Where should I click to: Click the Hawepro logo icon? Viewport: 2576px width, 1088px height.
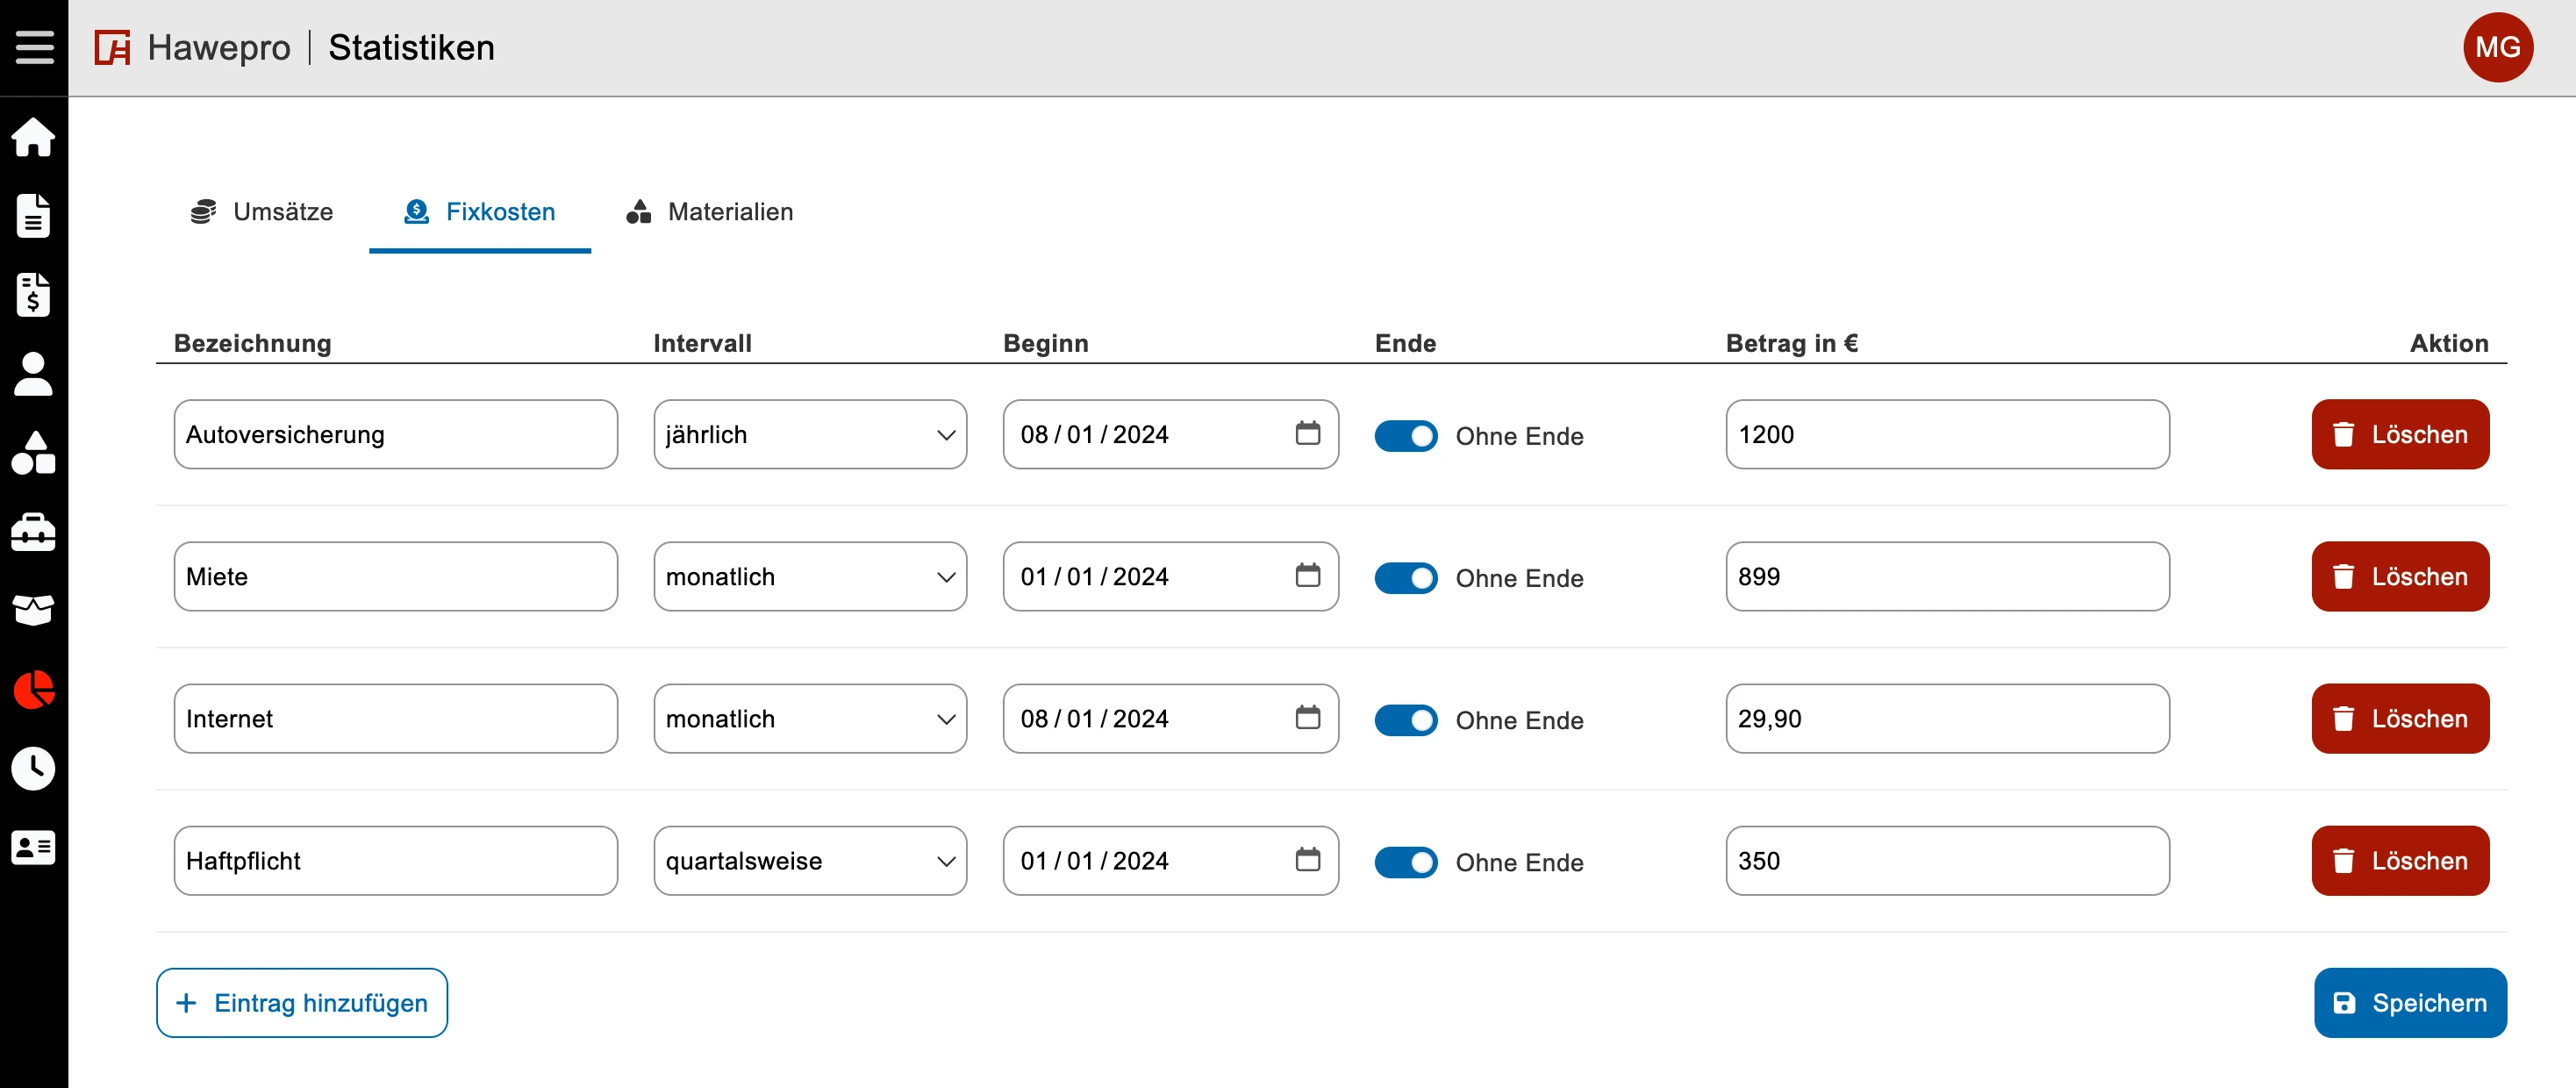[112, 47]
